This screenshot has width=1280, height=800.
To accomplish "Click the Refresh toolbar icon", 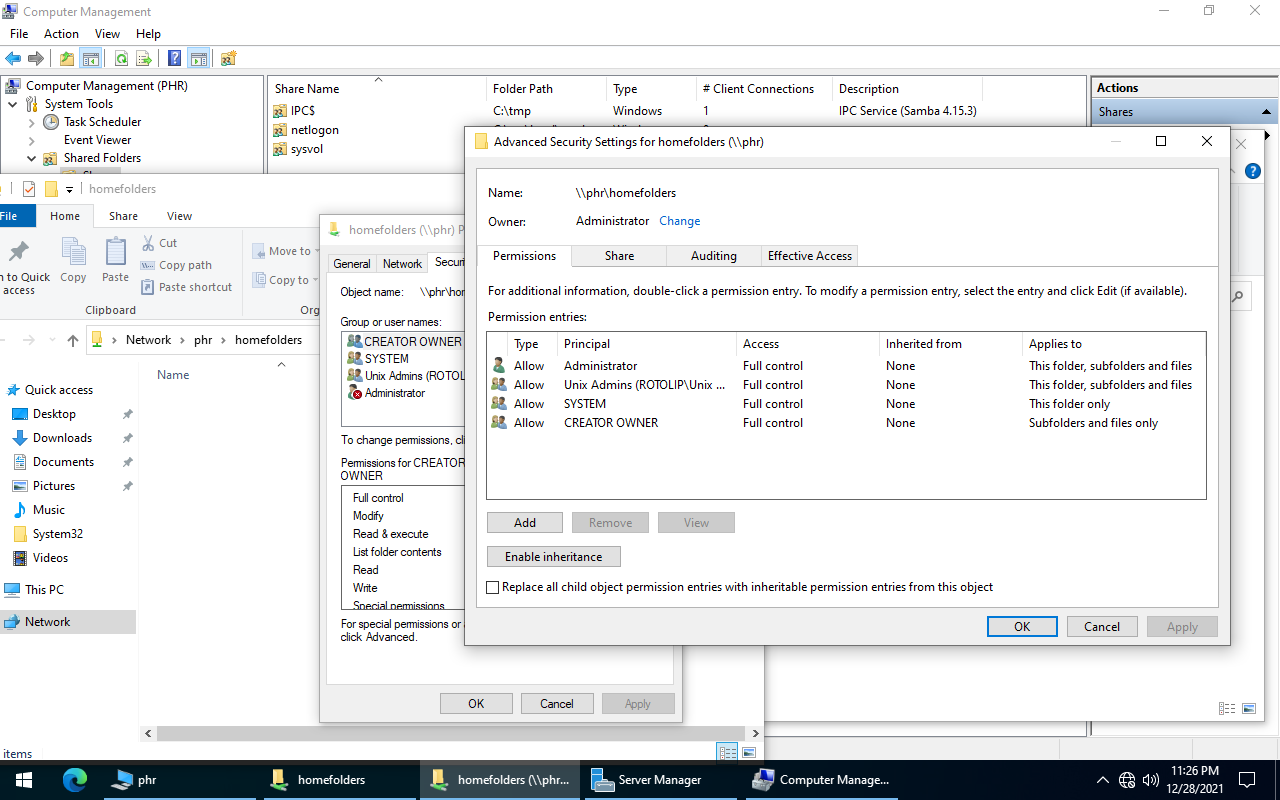I will (121, 58).
